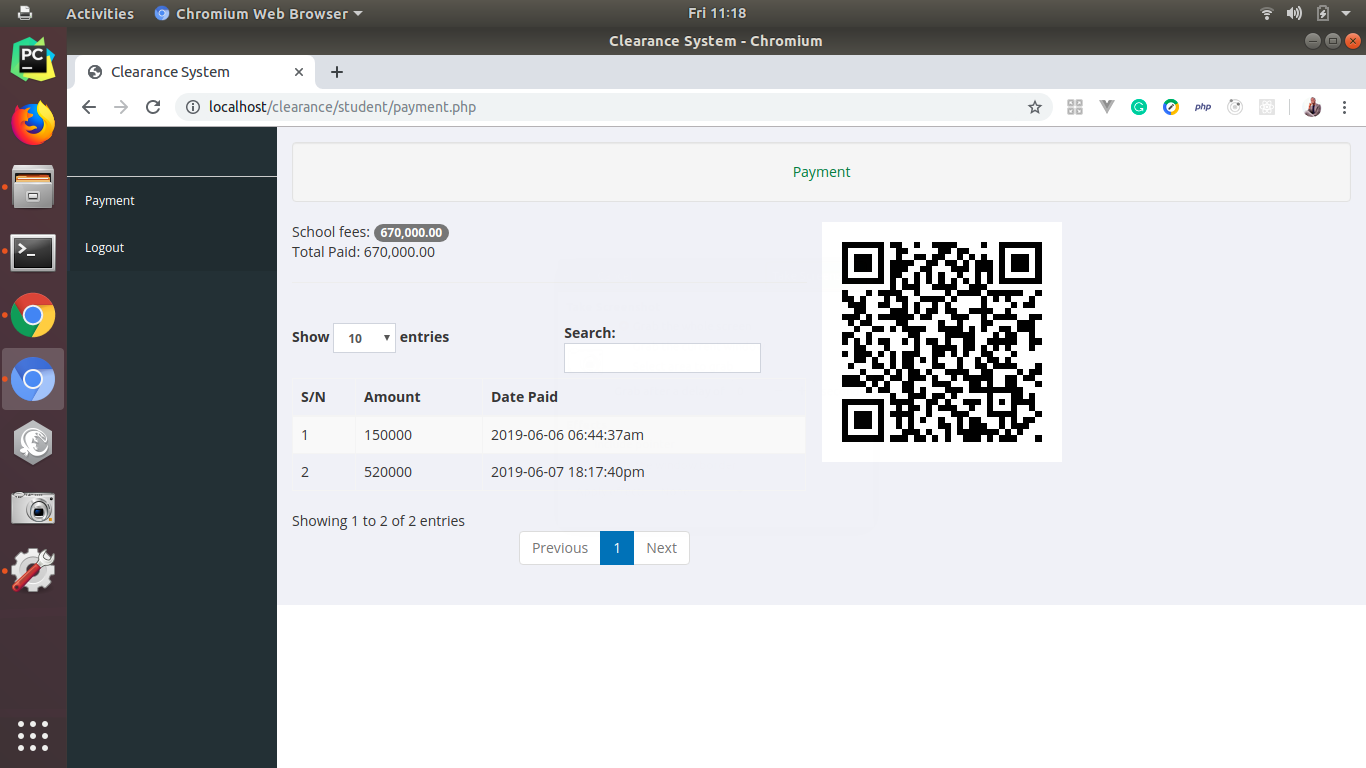Image resolution: width=1366 pixels, height=768 pixels.
Task: Click the Previous pagination button
Action: tap(559, 548)
